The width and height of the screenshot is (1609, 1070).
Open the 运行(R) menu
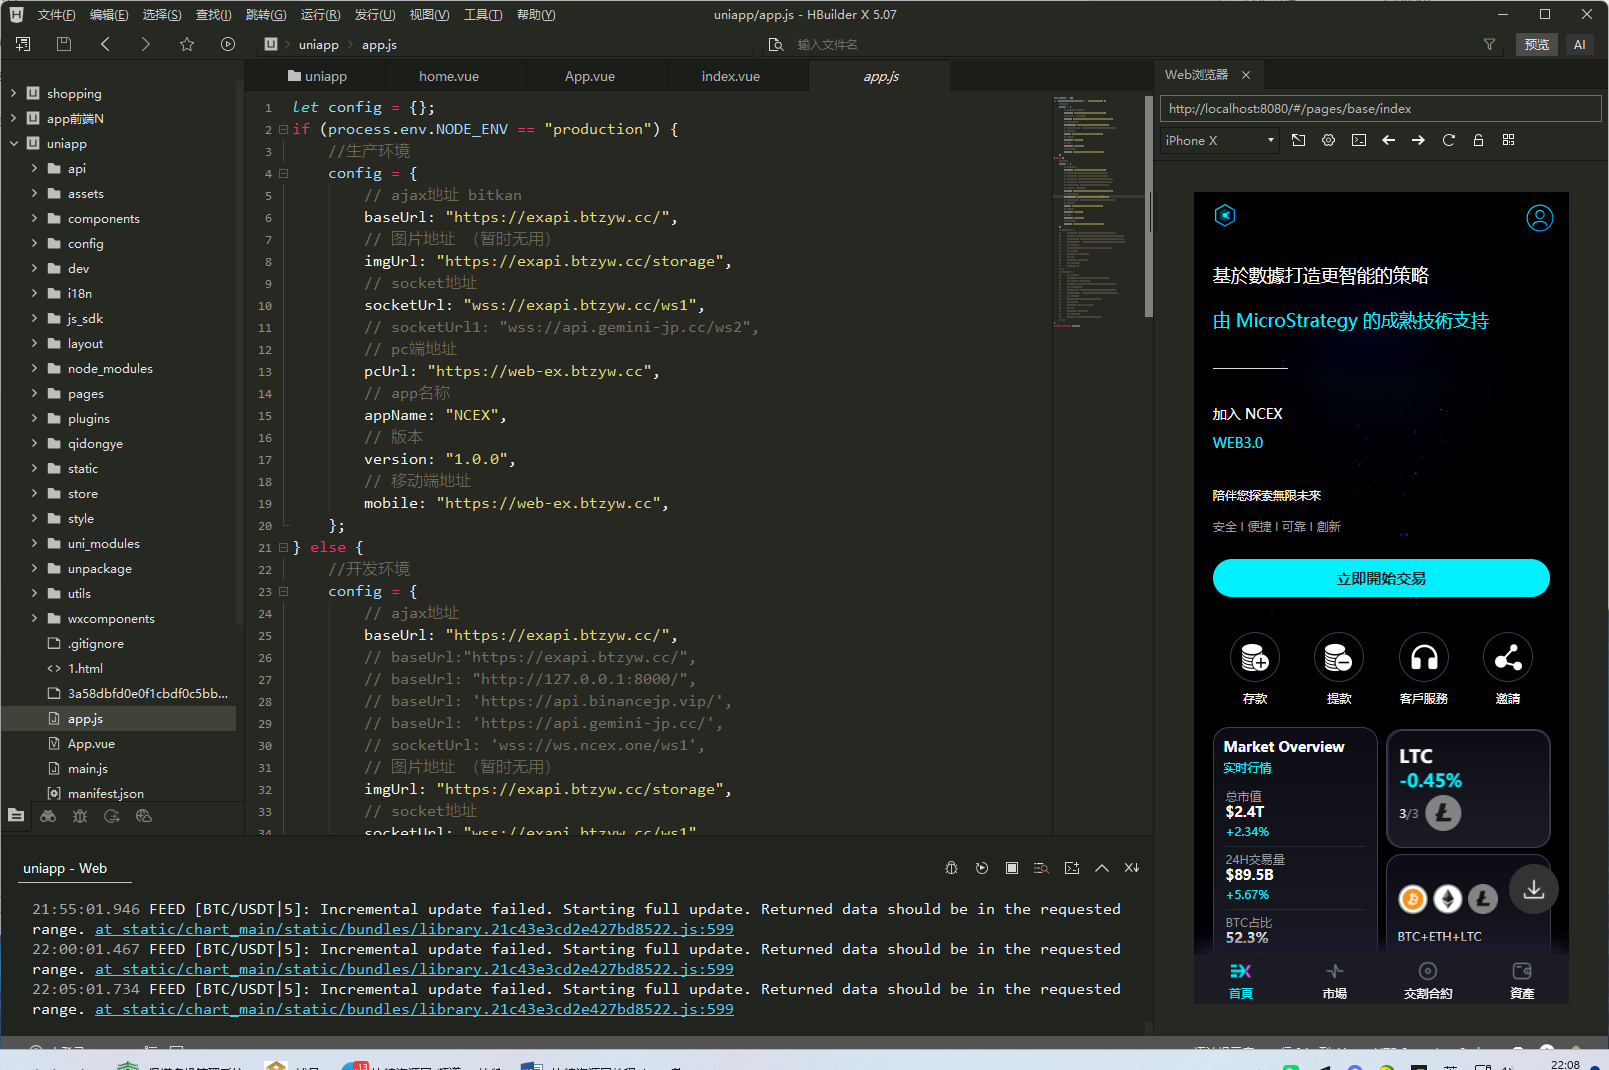click(x=320, y=15)
